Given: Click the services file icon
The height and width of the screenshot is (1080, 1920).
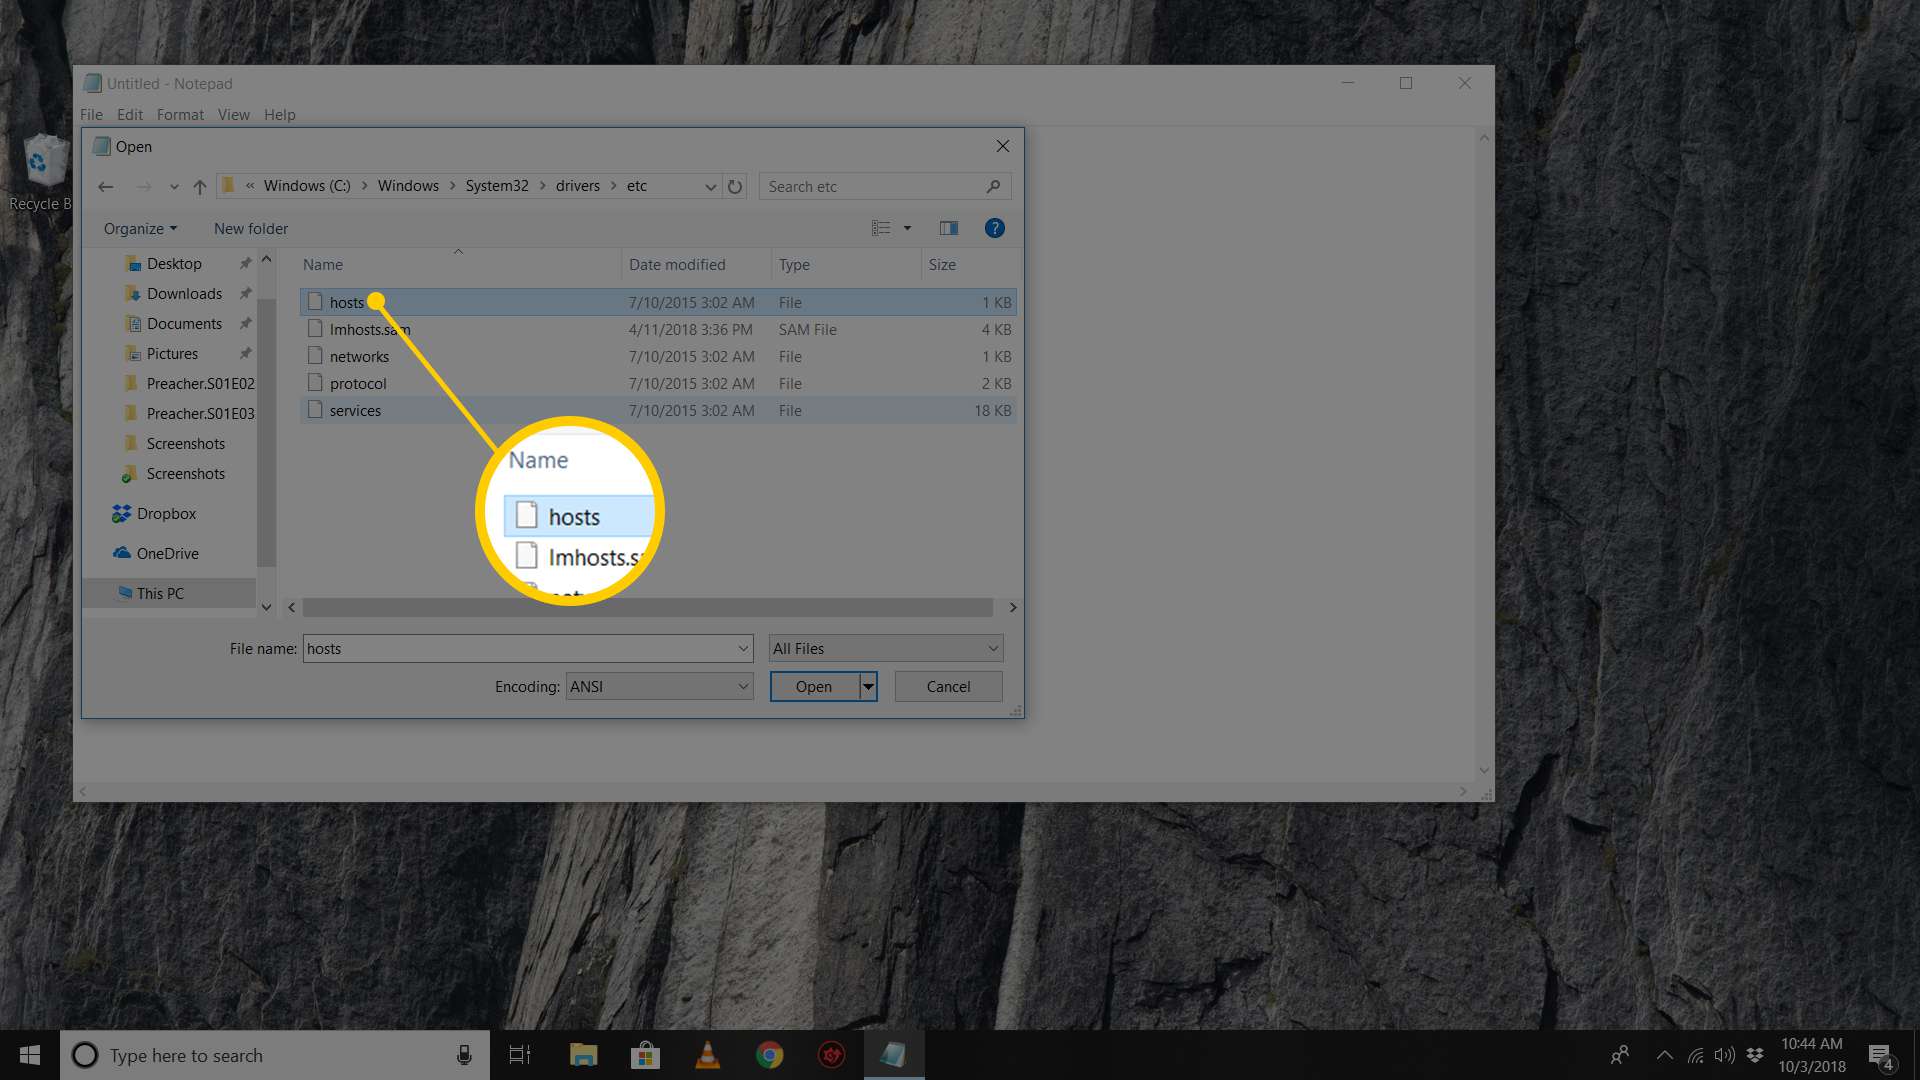Looking at the screenshot, I should [x=314, y=409].
